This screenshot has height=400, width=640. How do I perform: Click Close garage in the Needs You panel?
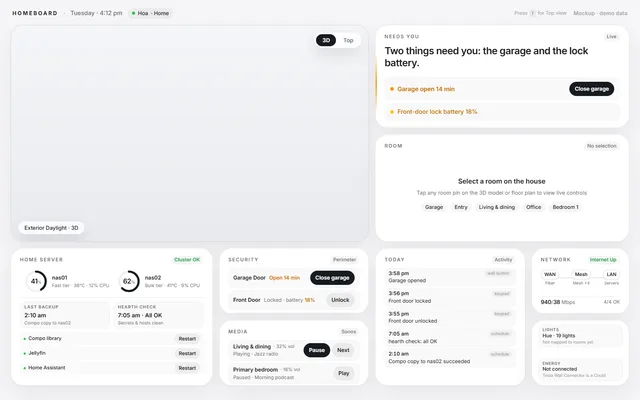coord(591,89)
